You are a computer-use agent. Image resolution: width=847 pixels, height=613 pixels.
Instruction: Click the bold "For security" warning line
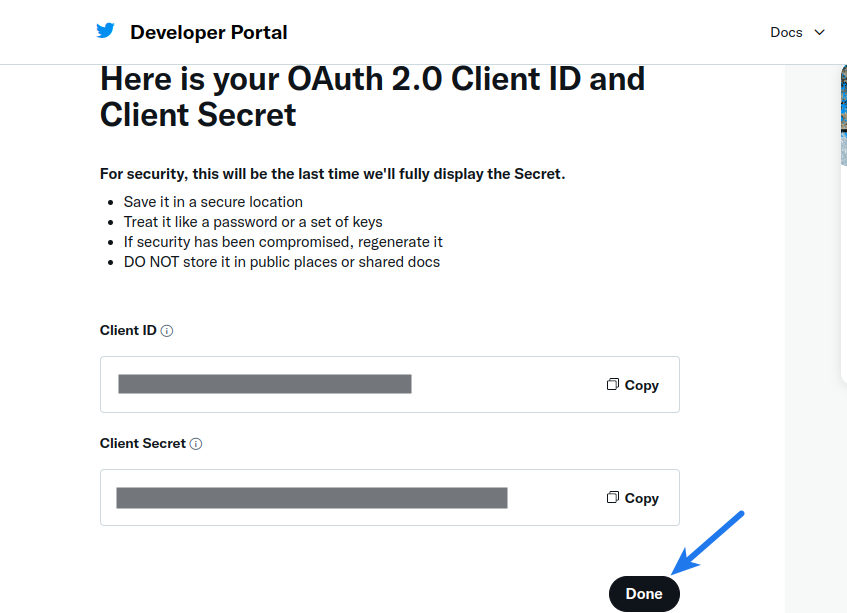(x=332, y=174)
